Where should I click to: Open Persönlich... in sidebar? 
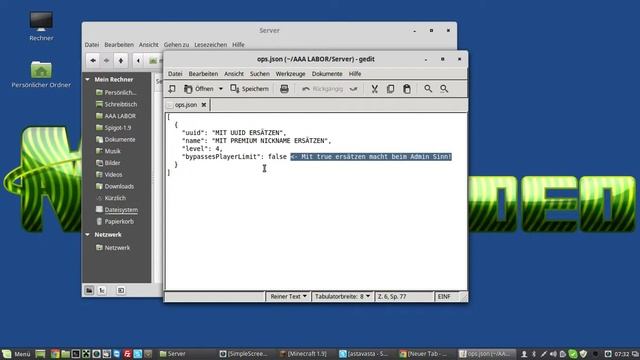tap(116, 93)
